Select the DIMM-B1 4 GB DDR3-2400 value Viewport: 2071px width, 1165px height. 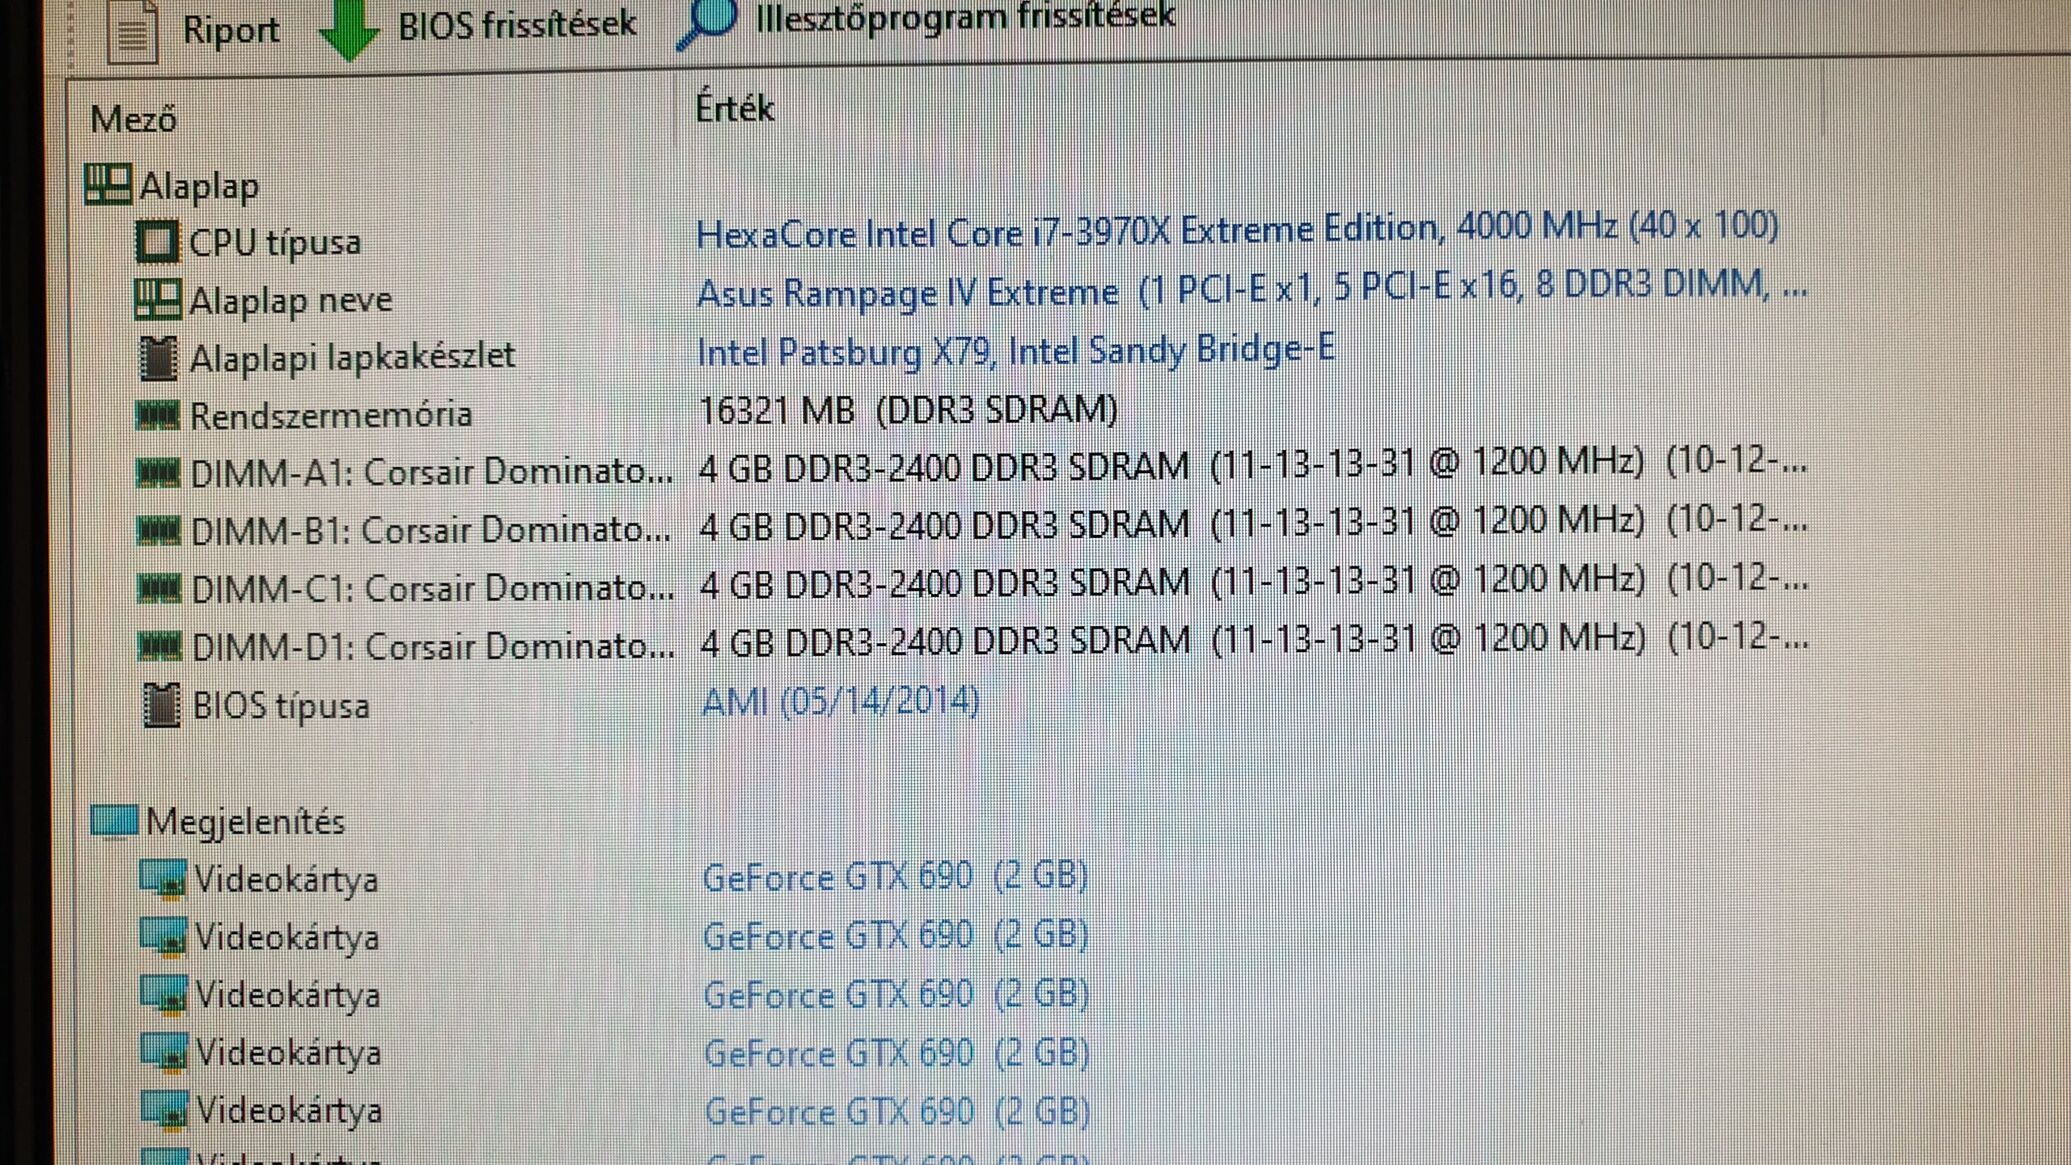coord(1253,523)
